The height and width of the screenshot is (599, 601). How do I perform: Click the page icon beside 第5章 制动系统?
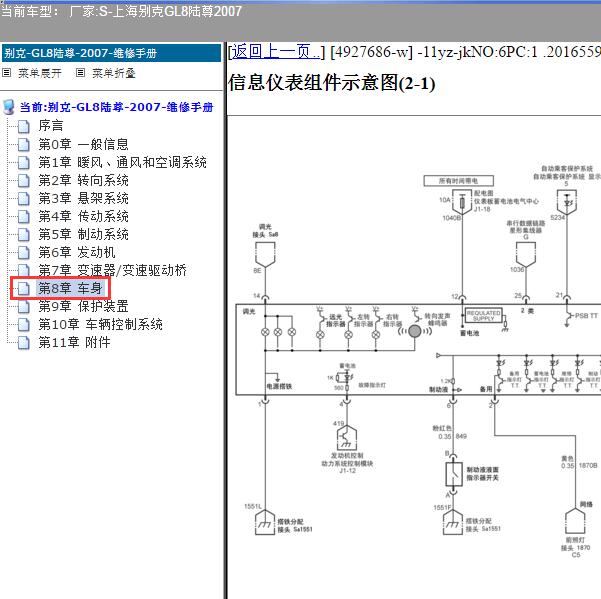(x=24, y=235)
